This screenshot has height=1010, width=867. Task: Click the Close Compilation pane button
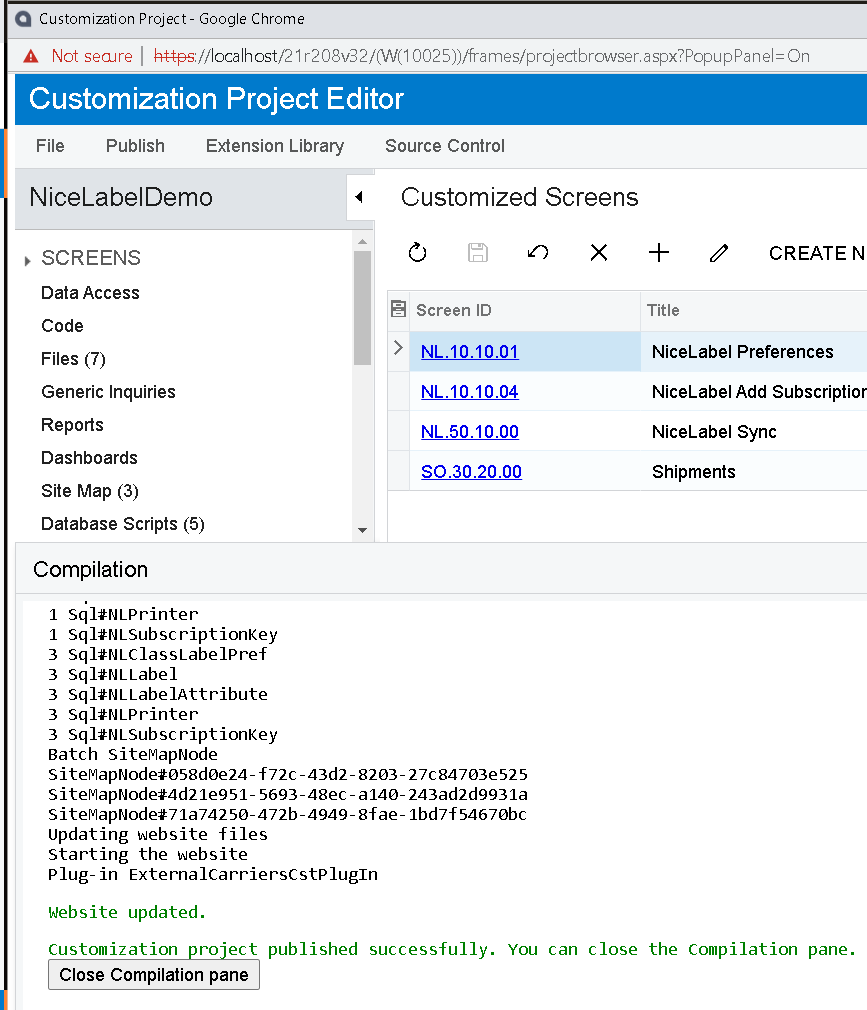(x=153, y=974)
